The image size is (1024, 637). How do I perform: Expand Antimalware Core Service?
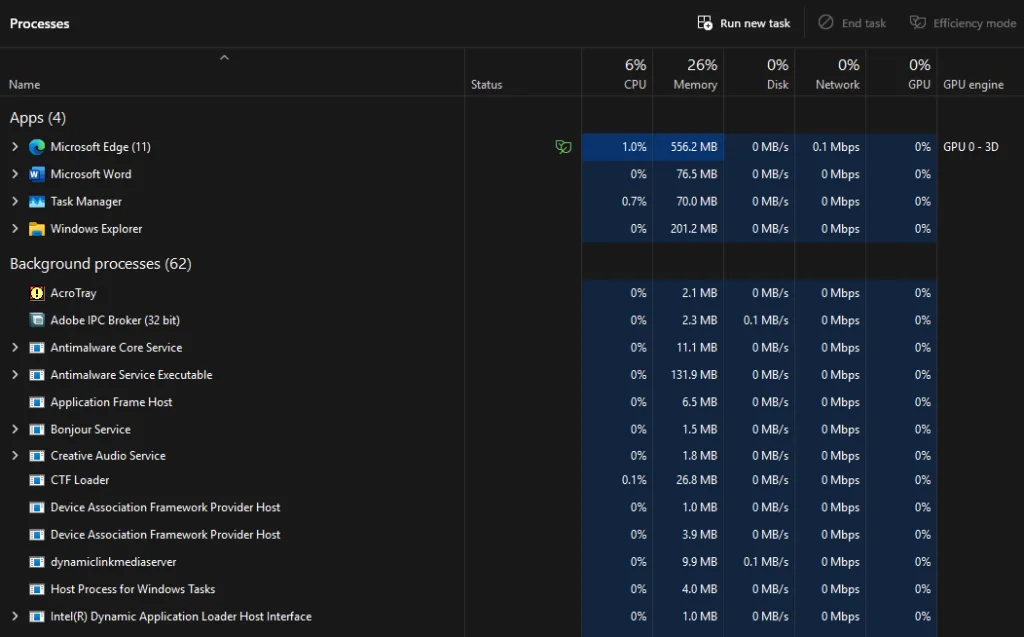point(14,347)
